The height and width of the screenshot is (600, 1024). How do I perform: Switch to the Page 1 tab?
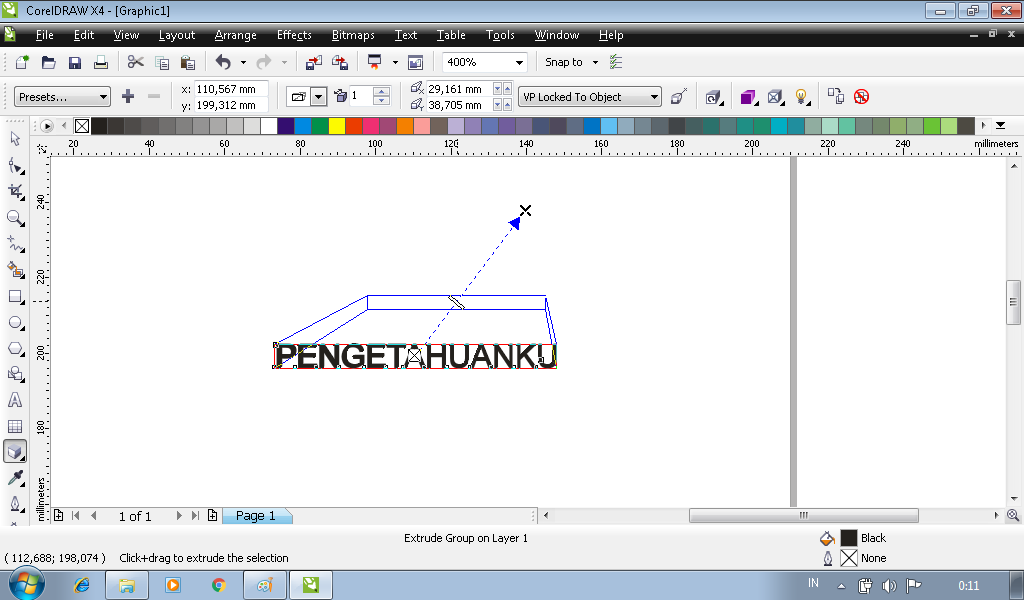[256, 515]
